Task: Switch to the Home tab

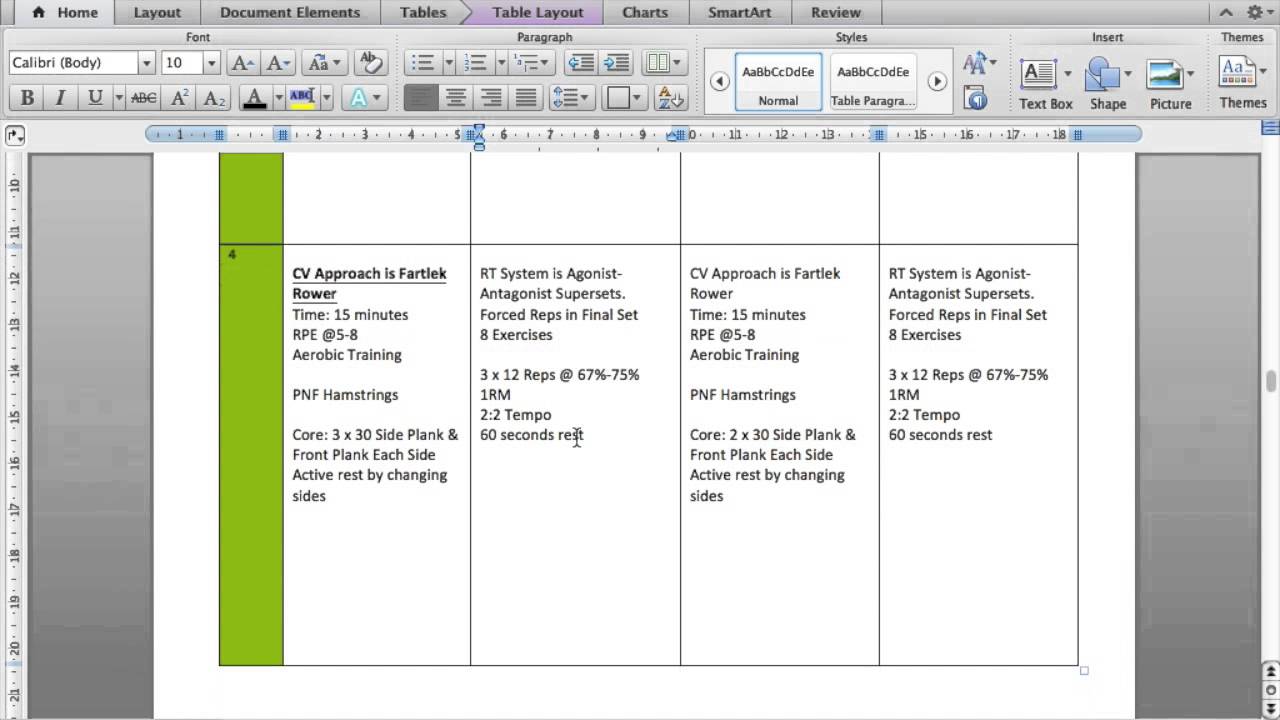Action: pyautogui.click(x=66, y=13)
